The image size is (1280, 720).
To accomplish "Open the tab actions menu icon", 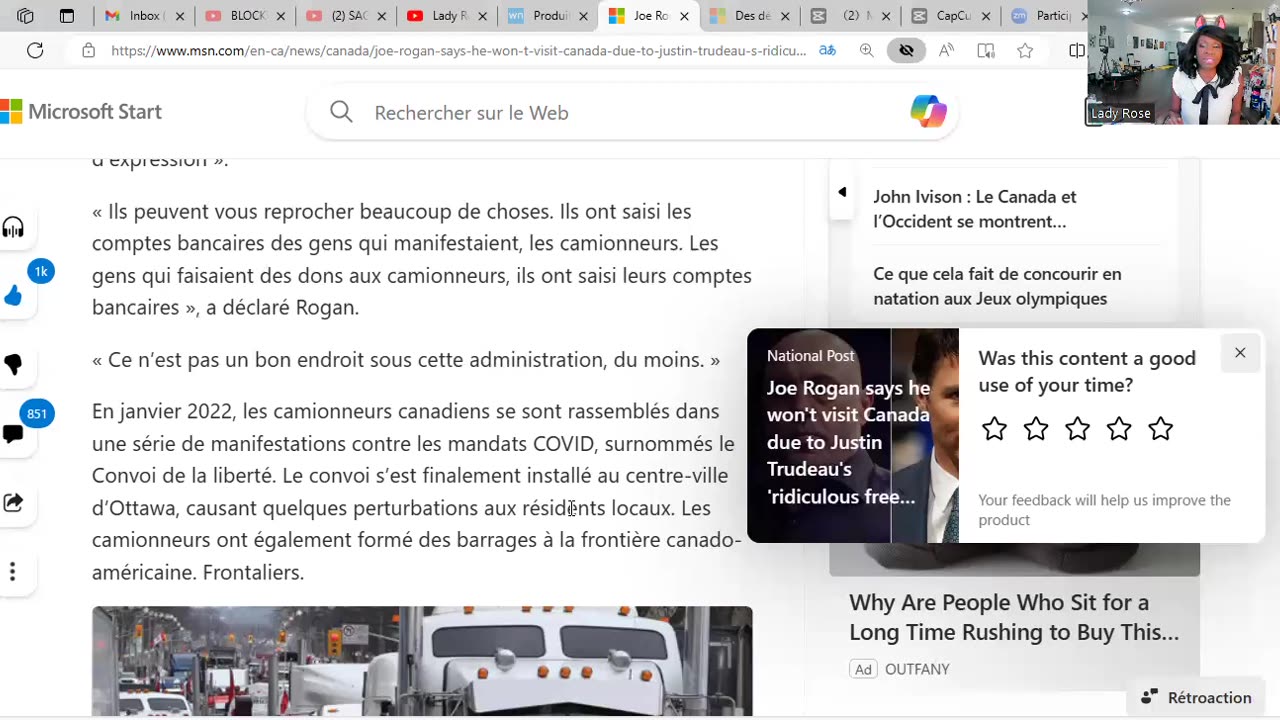I will (x=67, y=16).
